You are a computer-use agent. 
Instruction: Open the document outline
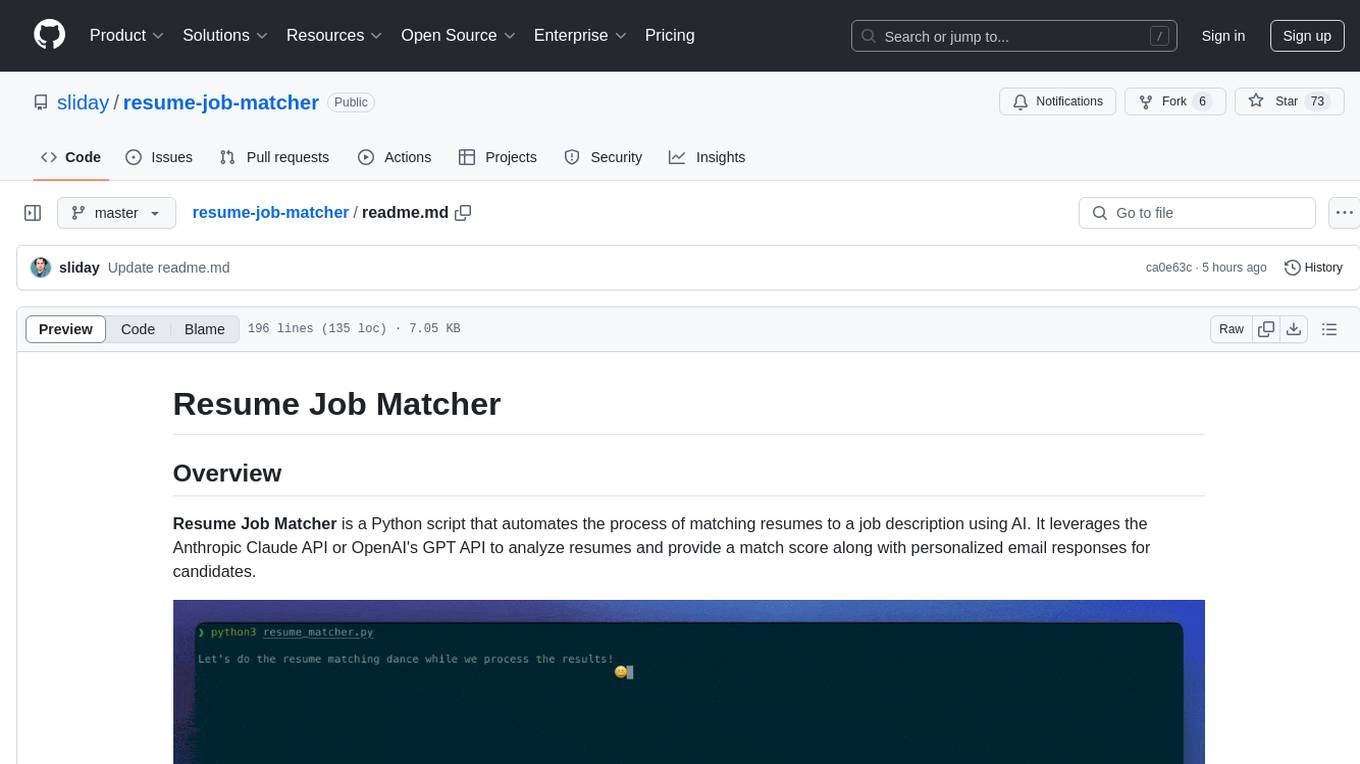pos(1329,329)
